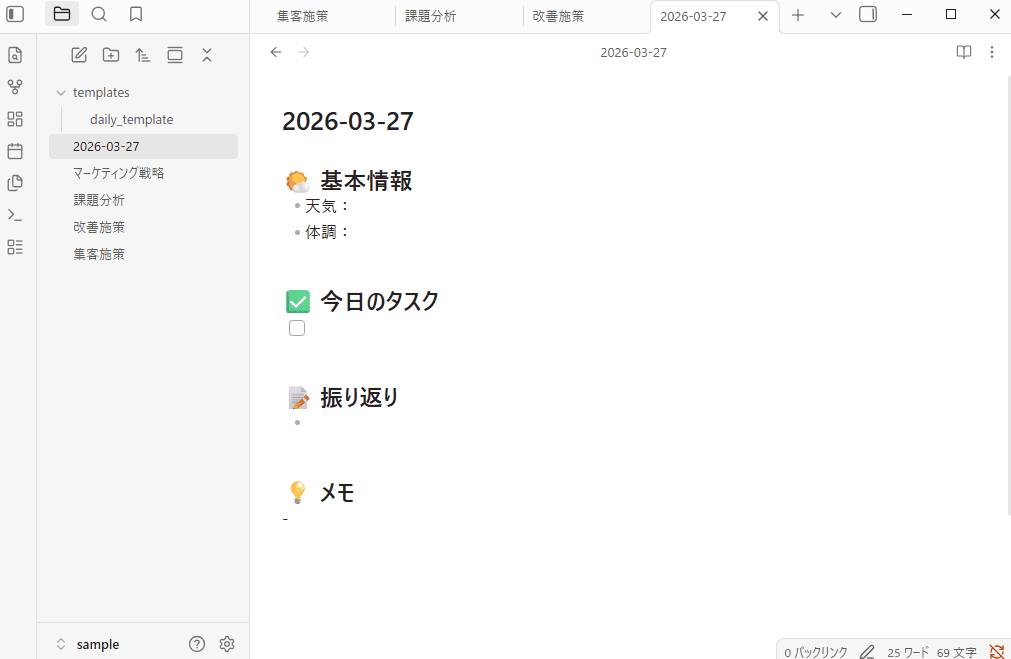Open settings with the gear button
This screenshot has height=659, width=1011.
(227, 644)
